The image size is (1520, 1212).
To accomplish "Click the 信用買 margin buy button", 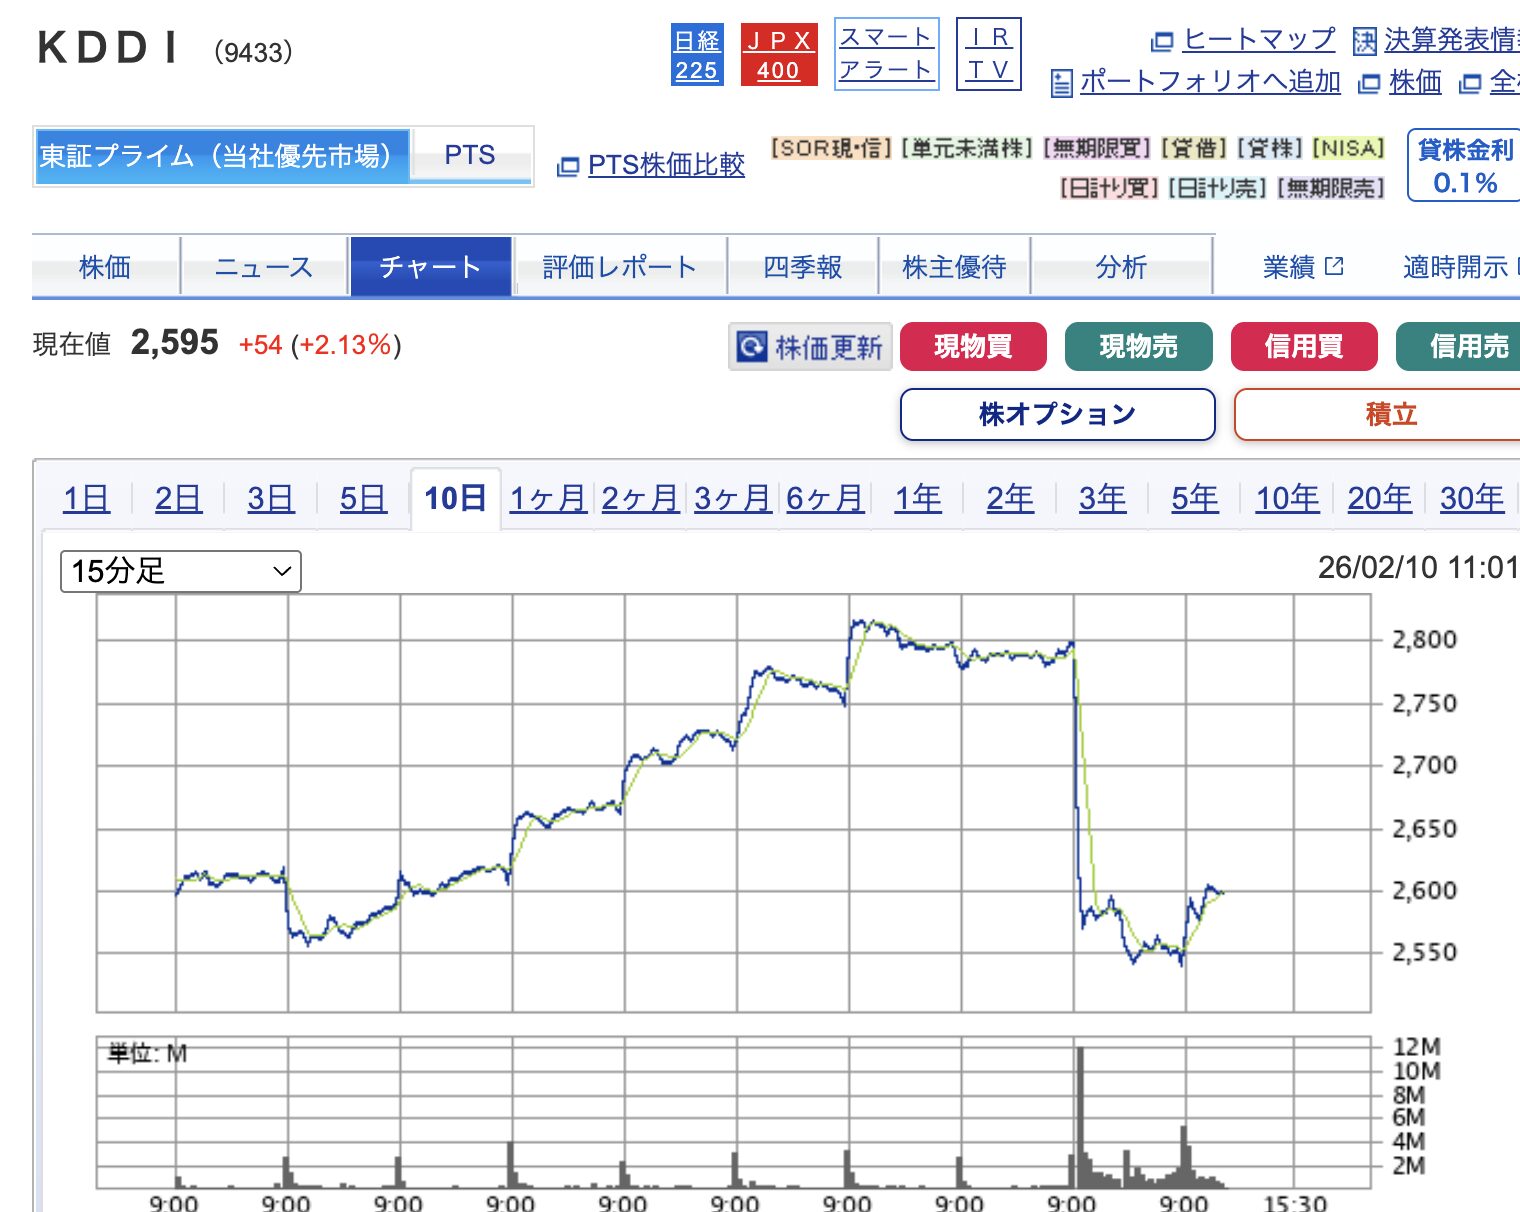I will coord(1304,346).
